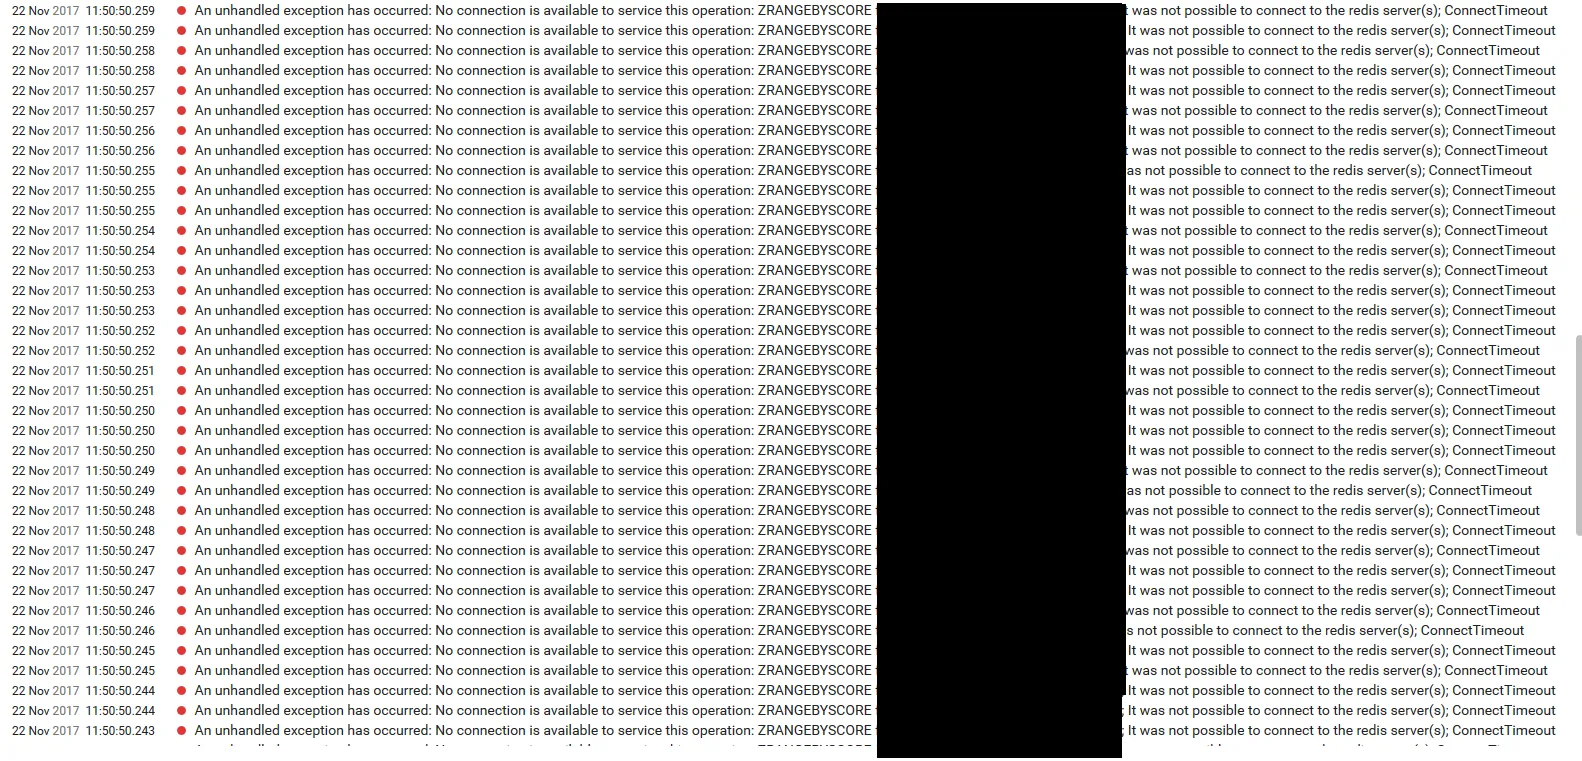The image size is (1582, 761).
Task: Click the red dot on the topmost 11:50:50.259 row
Action: pyautogui.click(x=181, y=11)
